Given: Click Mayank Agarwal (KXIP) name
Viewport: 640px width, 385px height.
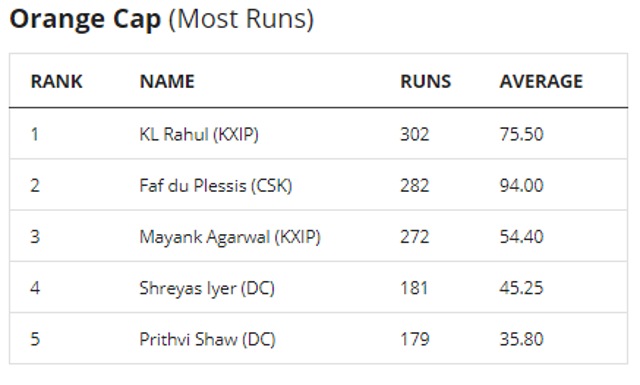Looking at the screenshot, I should click(230, 237).
